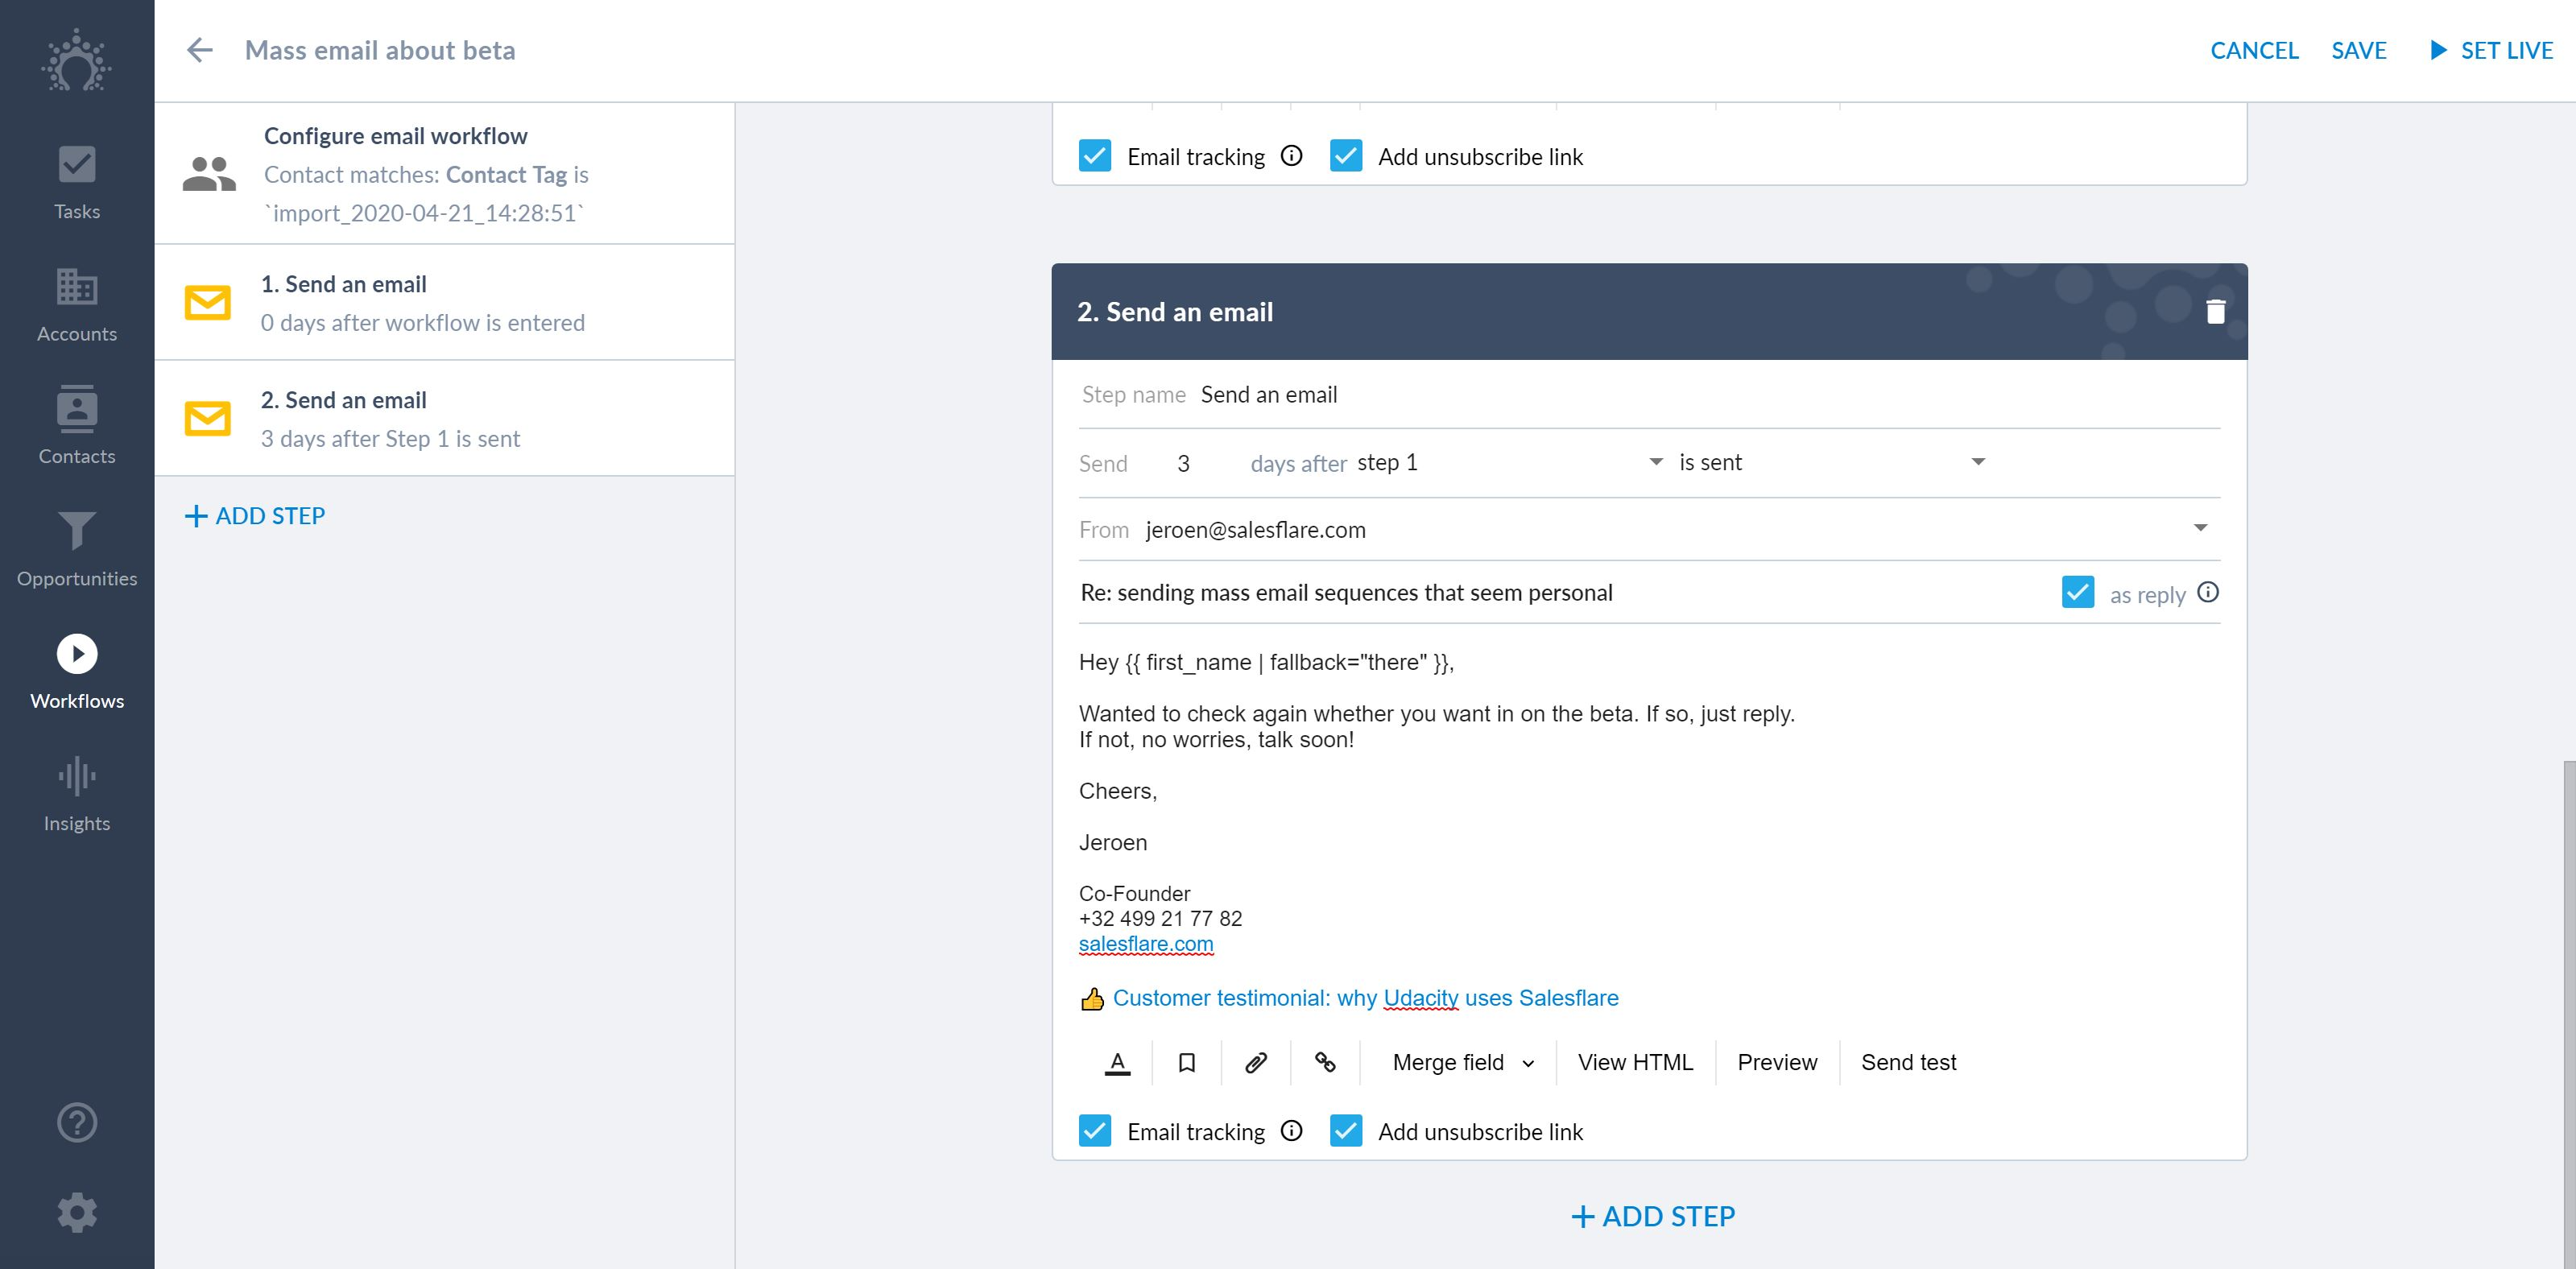
Task: Click the SET LIVE button
Action: [2491, 50]
